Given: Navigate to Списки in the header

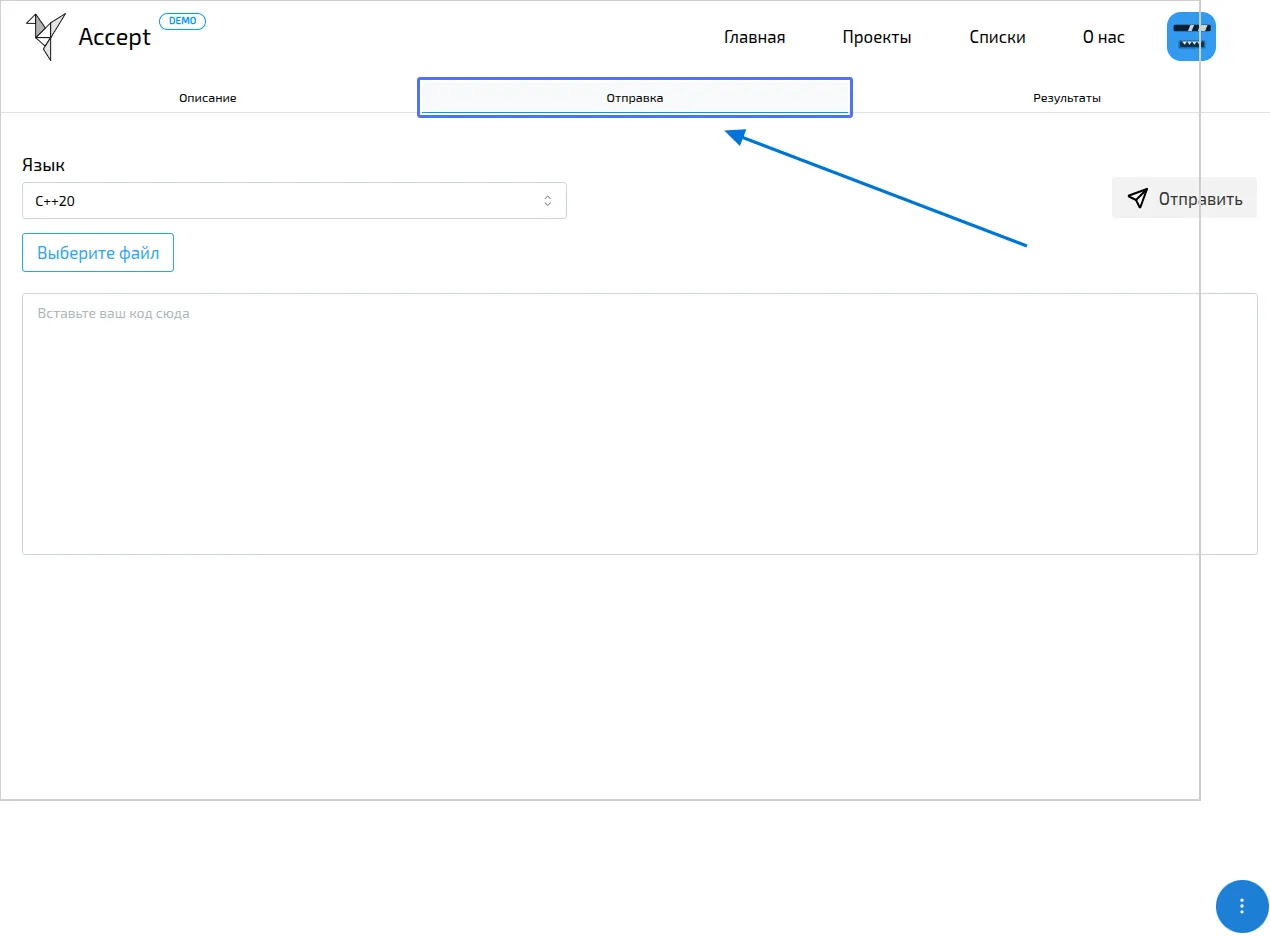Looking at the screenshot, I should (x=997, y=38).
